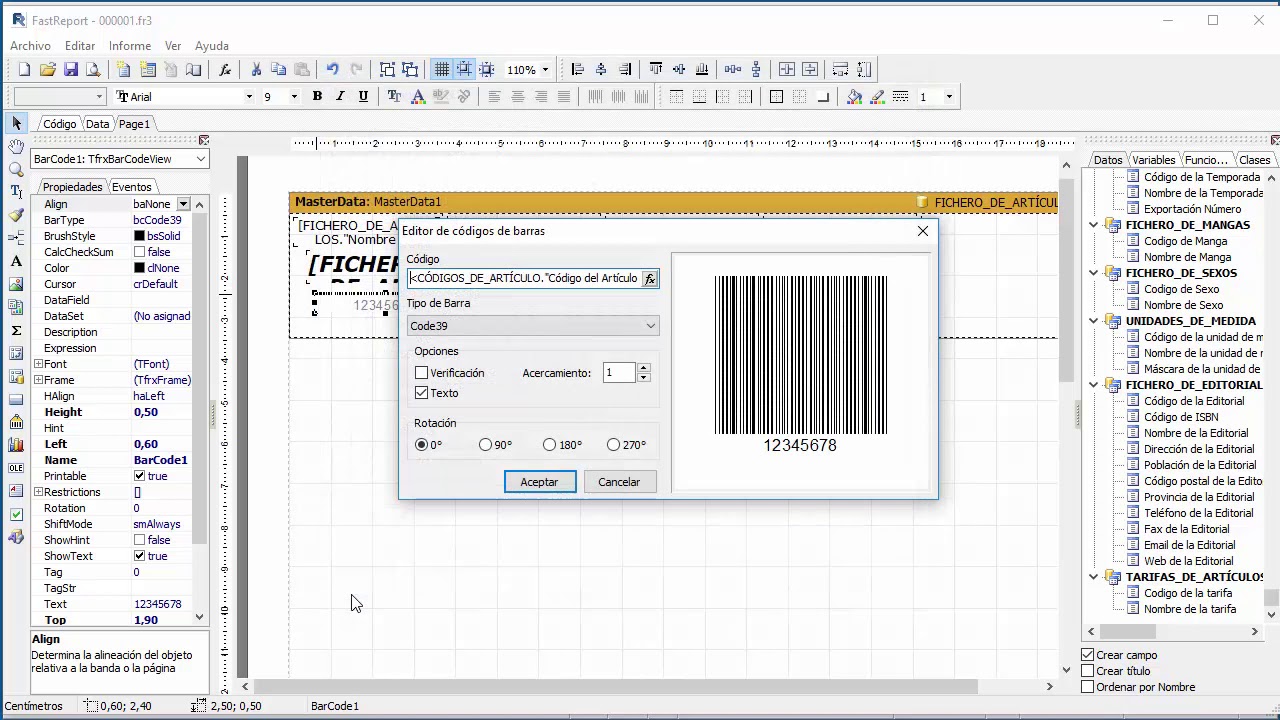Click the align tops icon

656,69
